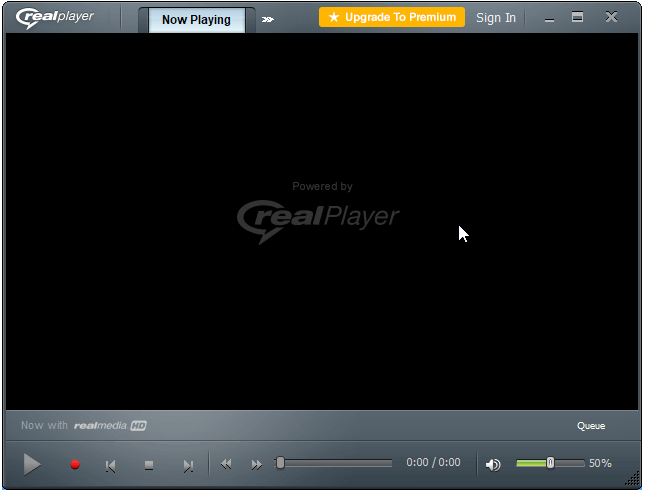Switch to the Now Playing tab
645x493 pixels.
(x=196, y=20)
